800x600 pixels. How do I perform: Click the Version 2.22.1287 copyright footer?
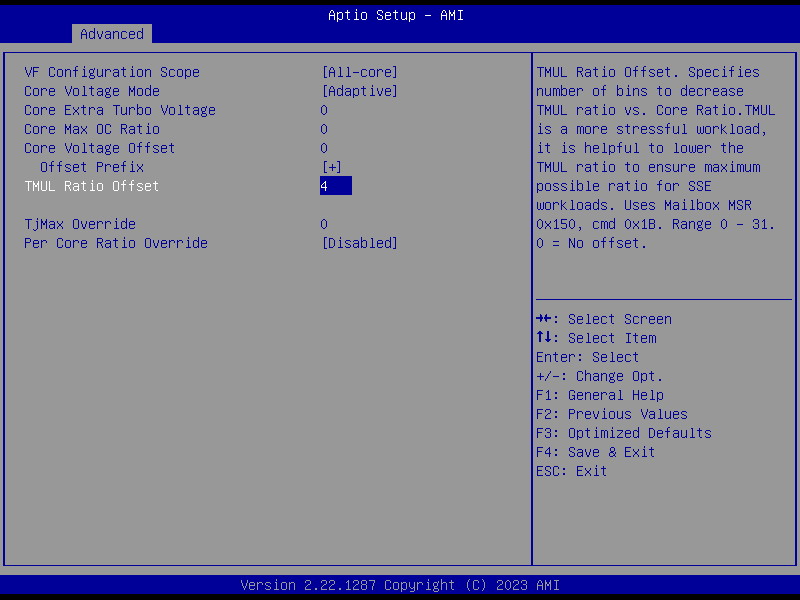click(x=400, y=585)
